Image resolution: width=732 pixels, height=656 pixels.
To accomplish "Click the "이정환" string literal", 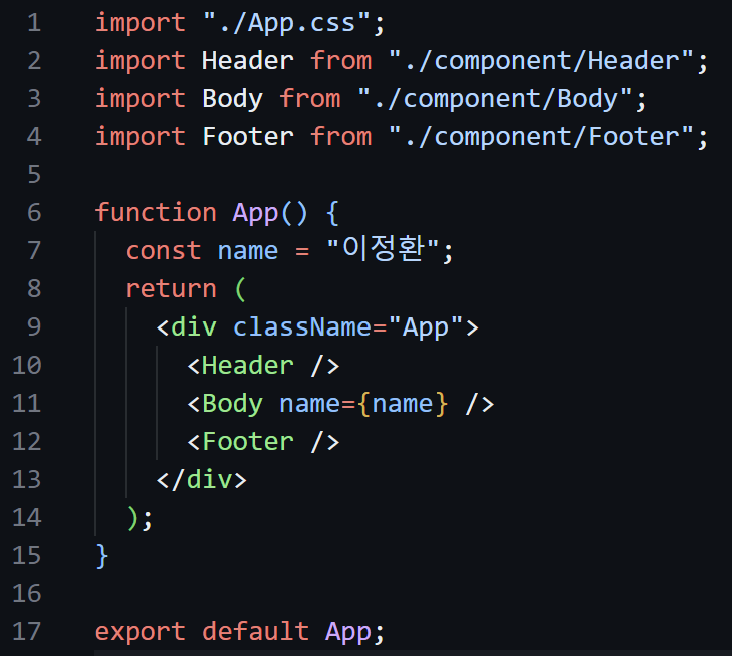I will pos(383,248).
